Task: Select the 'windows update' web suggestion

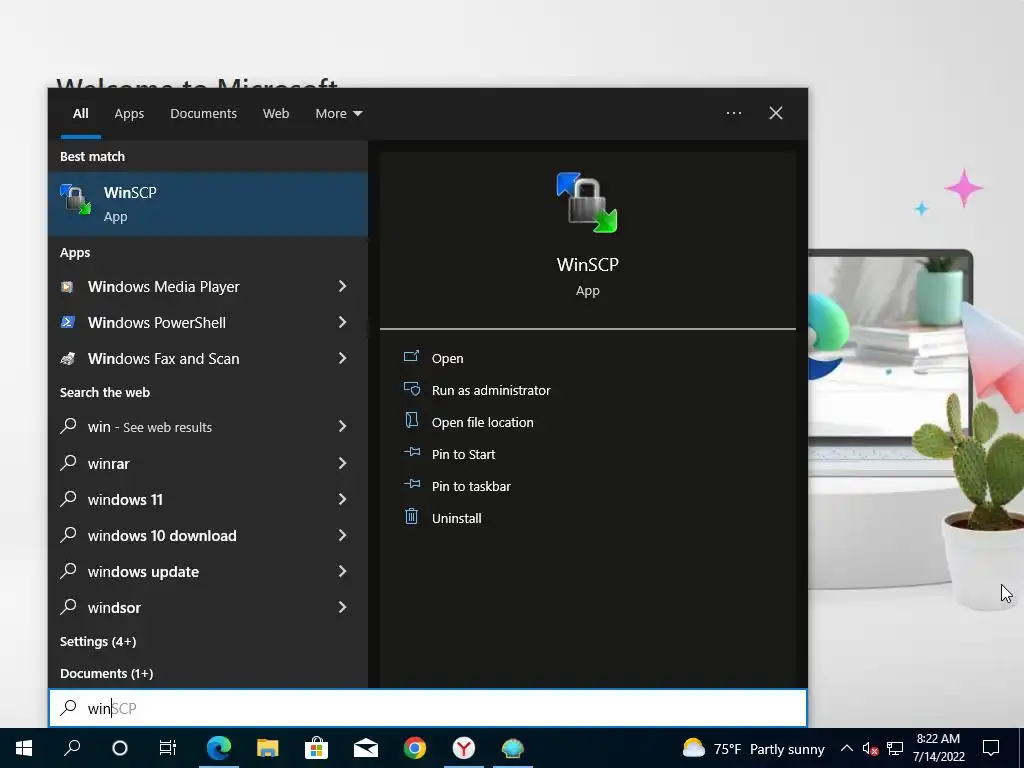Action: coord(143,571)
